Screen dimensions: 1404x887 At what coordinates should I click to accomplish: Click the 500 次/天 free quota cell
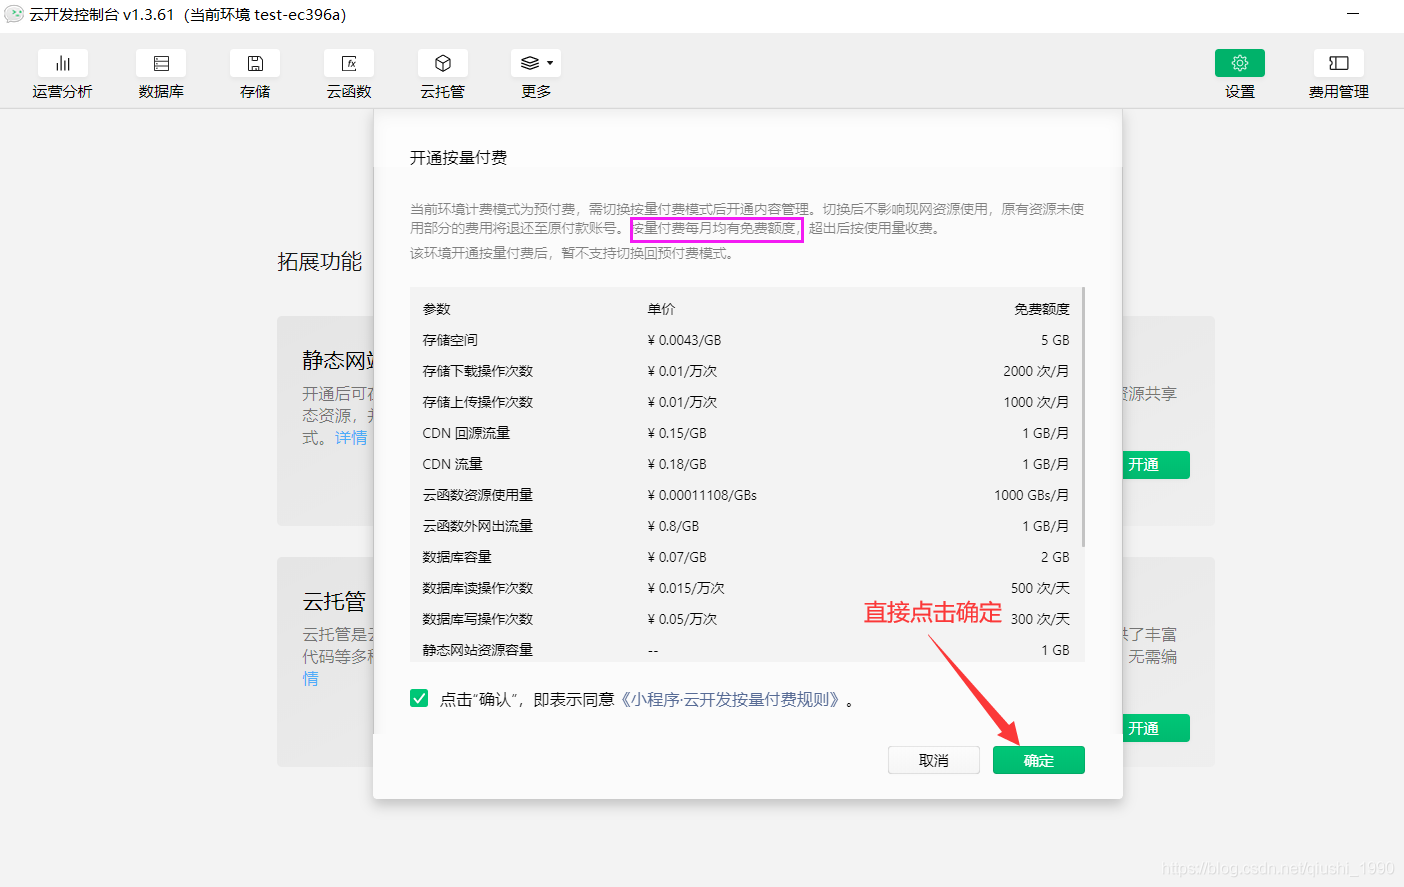(1040, 588)
